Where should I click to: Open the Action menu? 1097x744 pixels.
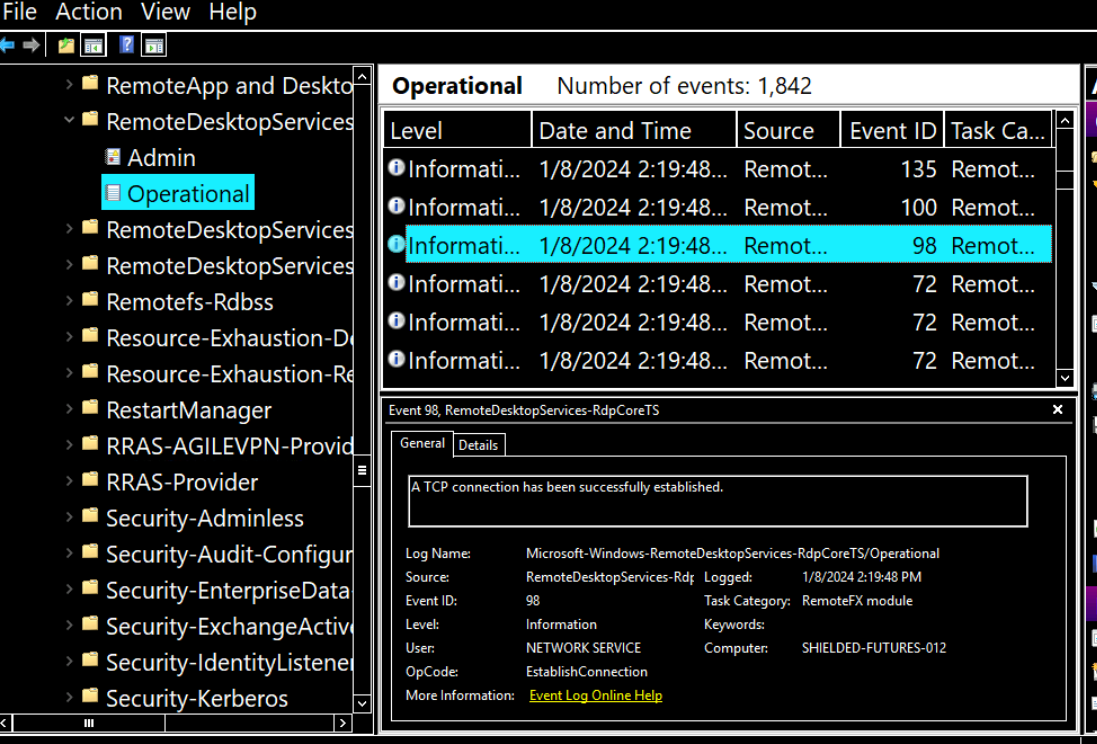89,12
